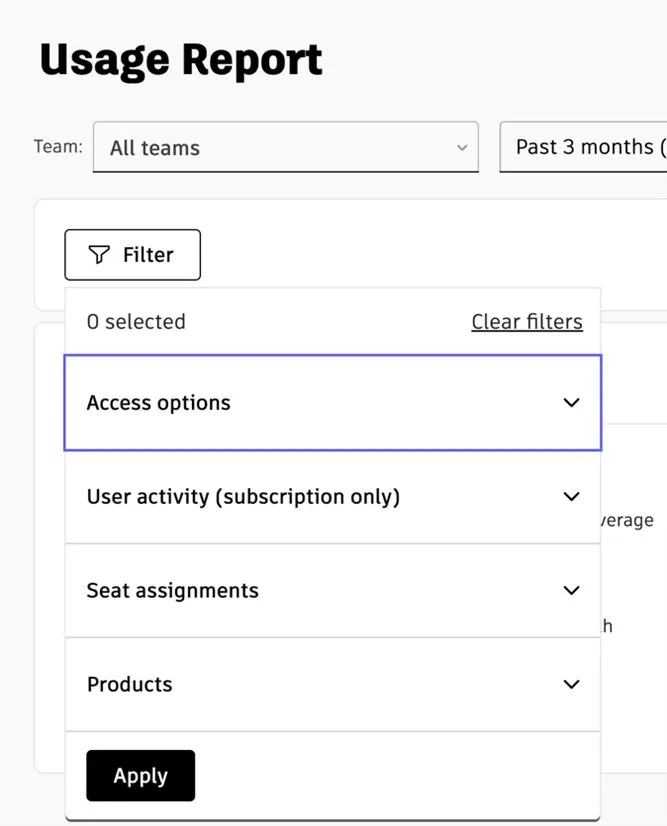This screenshot has width=667, height=826.
Task: Click the "Team:" label
Action: tap(58, 147)
